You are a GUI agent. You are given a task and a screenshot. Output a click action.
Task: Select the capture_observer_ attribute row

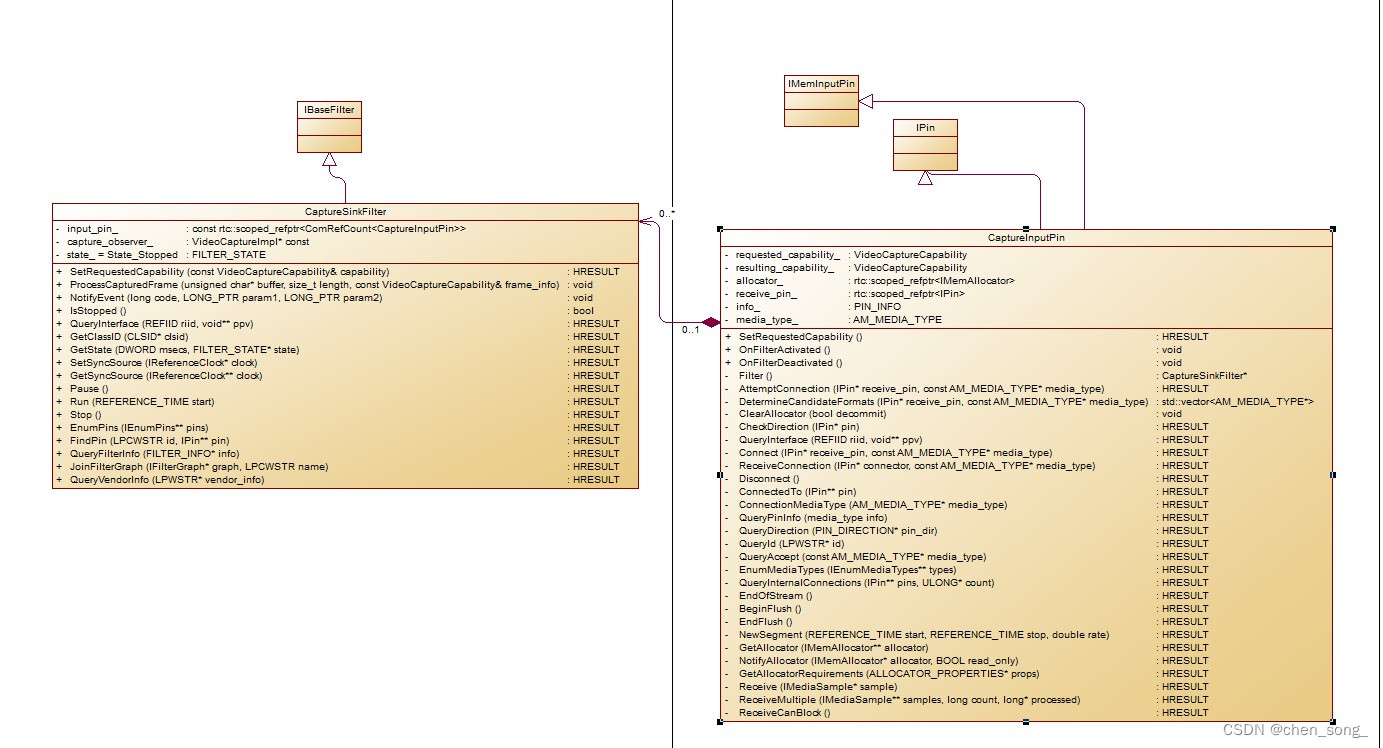(345, 242)
